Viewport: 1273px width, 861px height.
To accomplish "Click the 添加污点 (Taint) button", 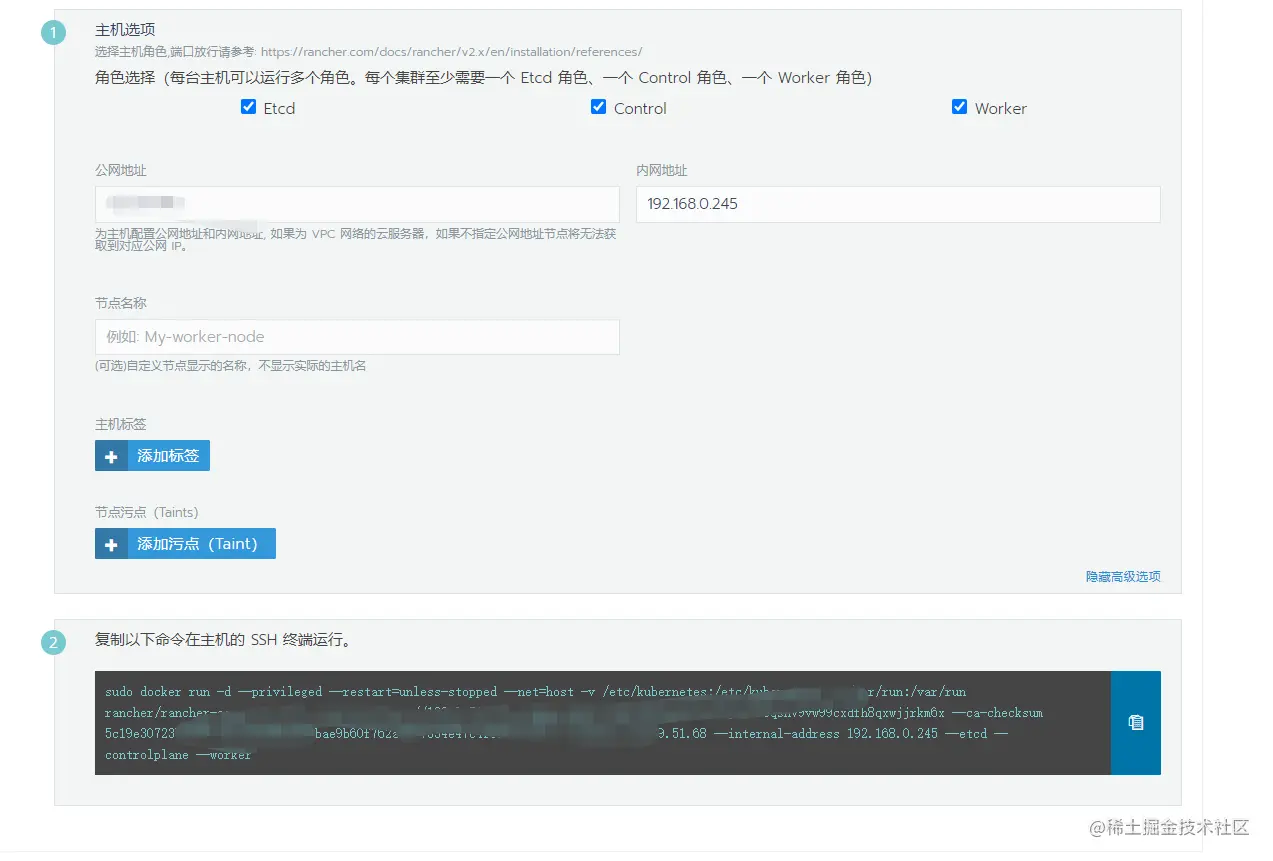I will 185,544.
